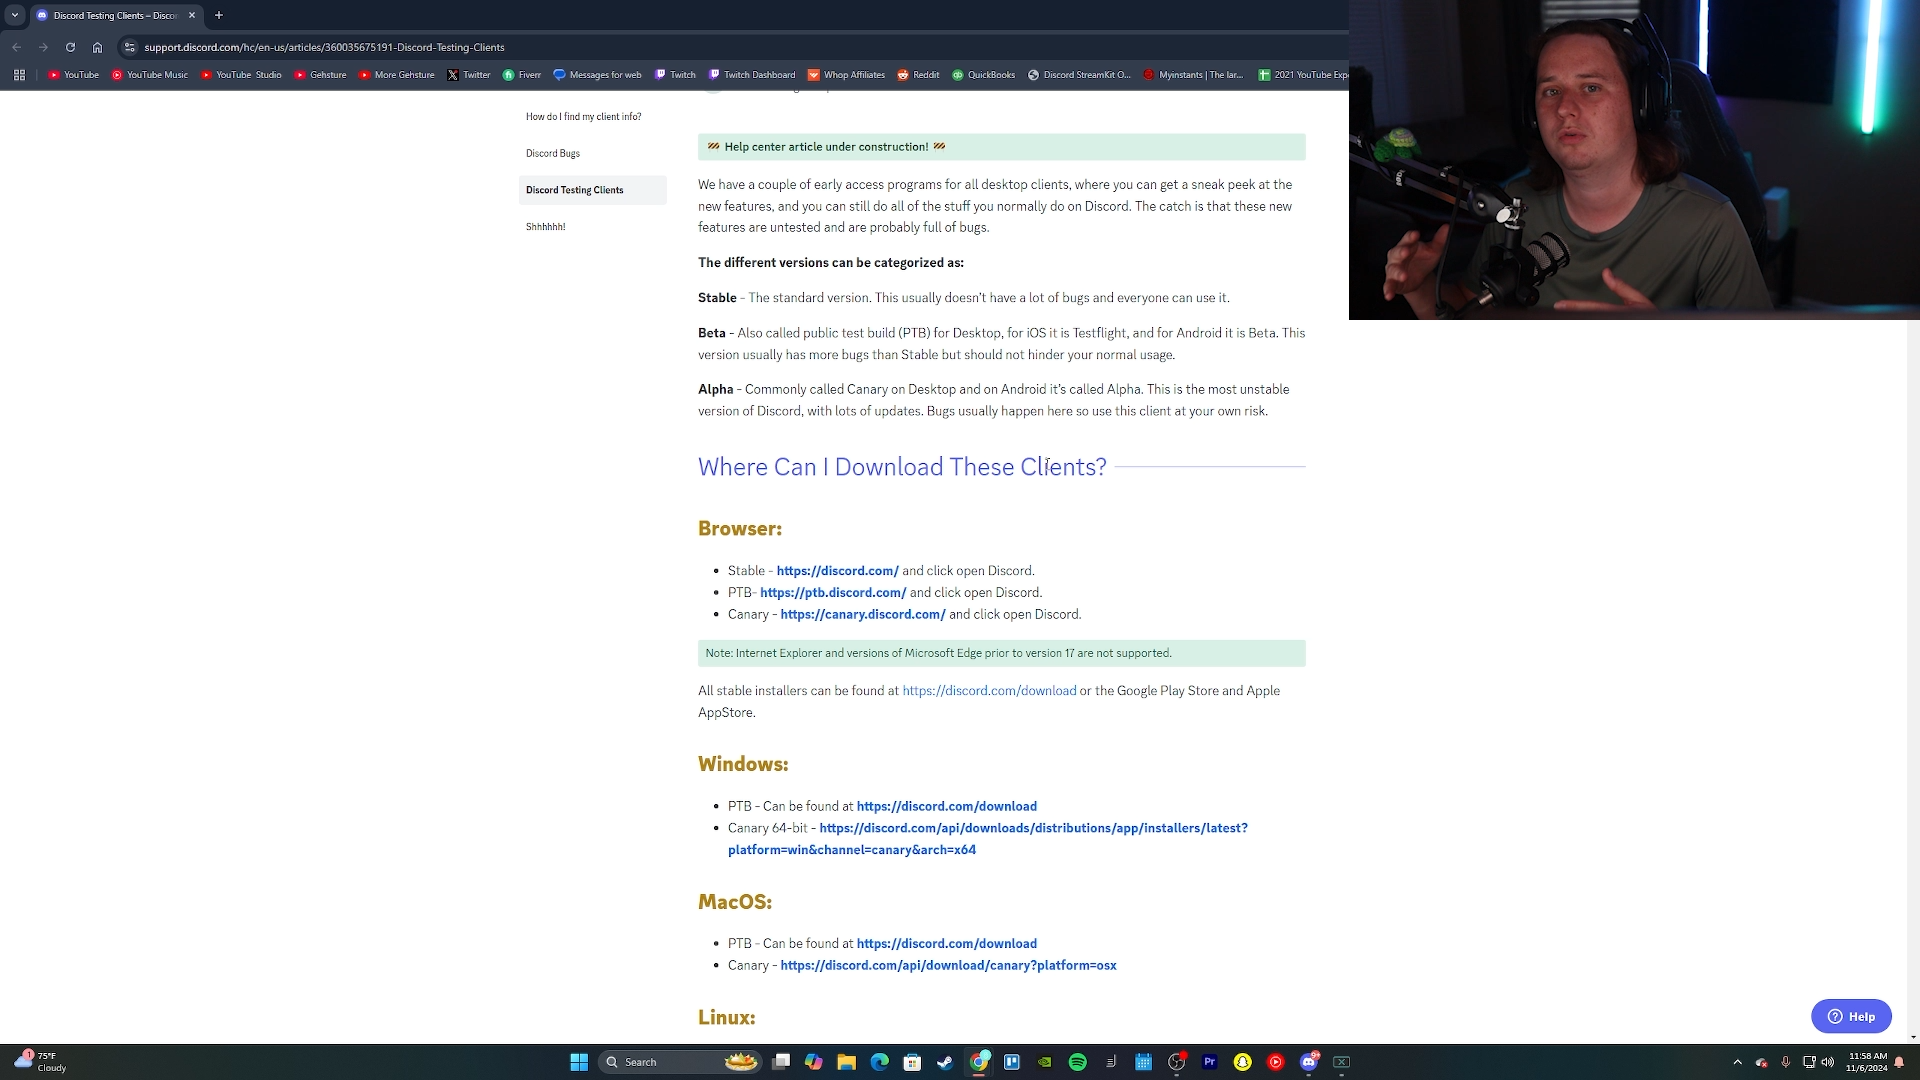Click the Windows Start button
The height and width of the screenshot is (1080, 1920).
[x=579, y=1062]
